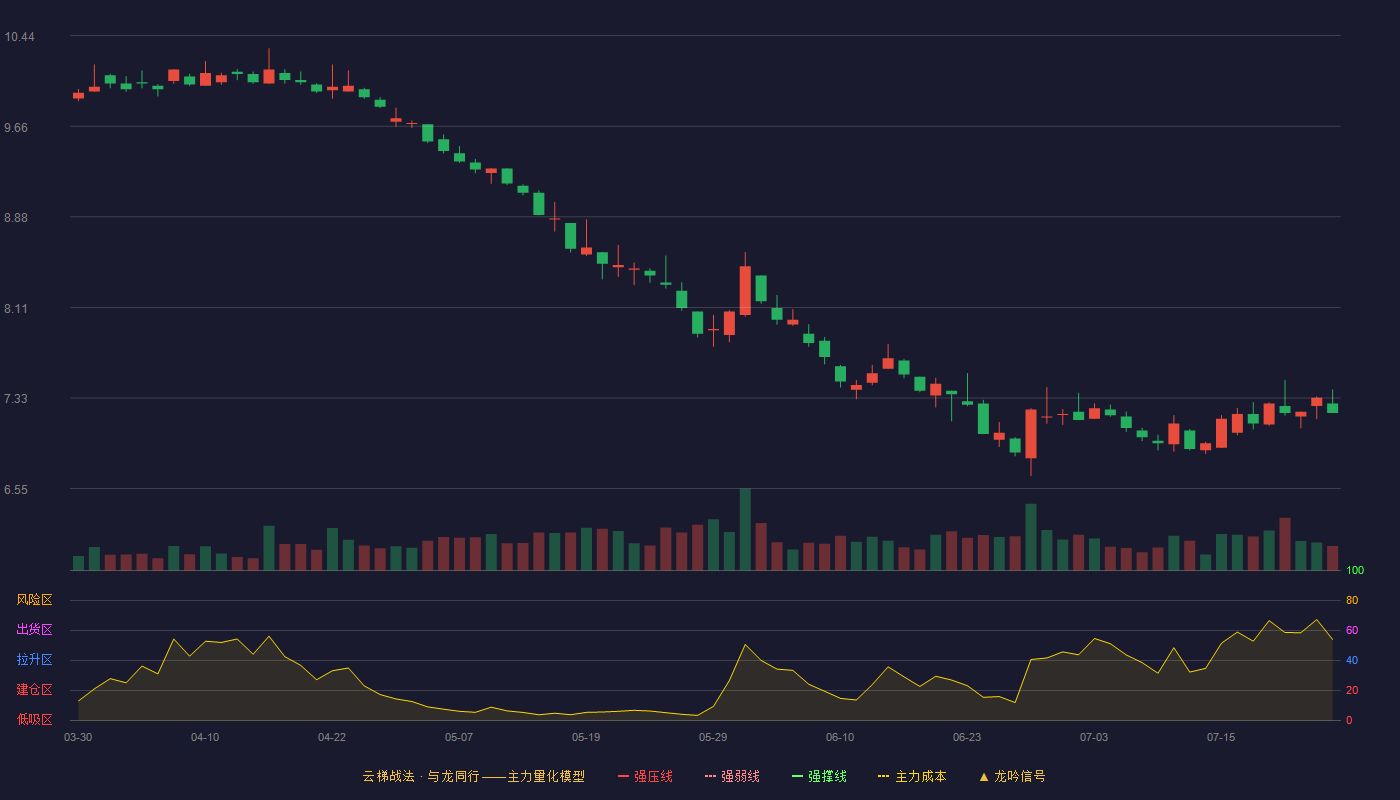Viewport: 1400px width, 800px height.
Task: Toggle the green 强撑线 legend icon
Action: tap(797, 776)
